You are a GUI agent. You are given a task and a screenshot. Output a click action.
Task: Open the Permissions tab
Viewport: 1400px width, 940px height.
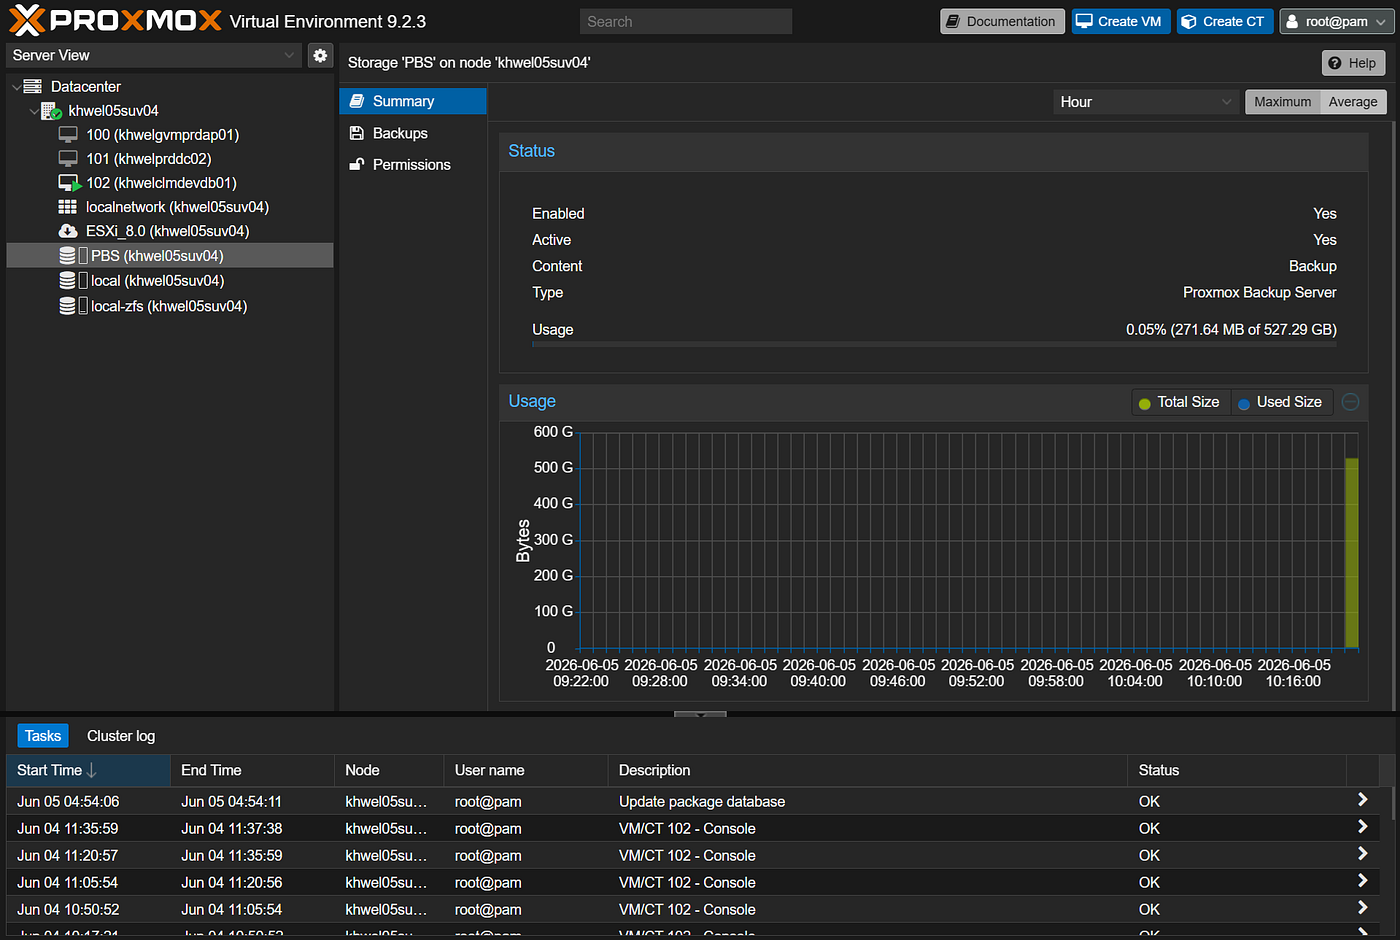pos(413,165)
